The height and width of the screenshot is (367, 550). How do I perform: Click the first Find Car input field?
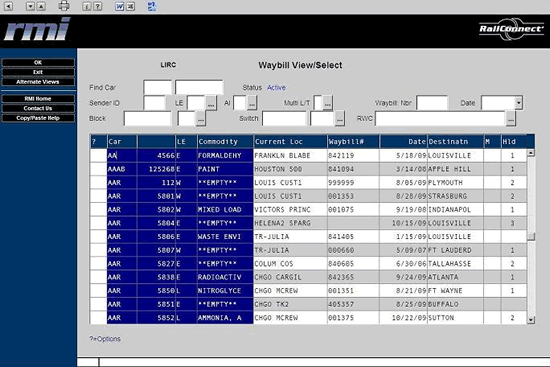pyautogui.click(x=158, y=87)
